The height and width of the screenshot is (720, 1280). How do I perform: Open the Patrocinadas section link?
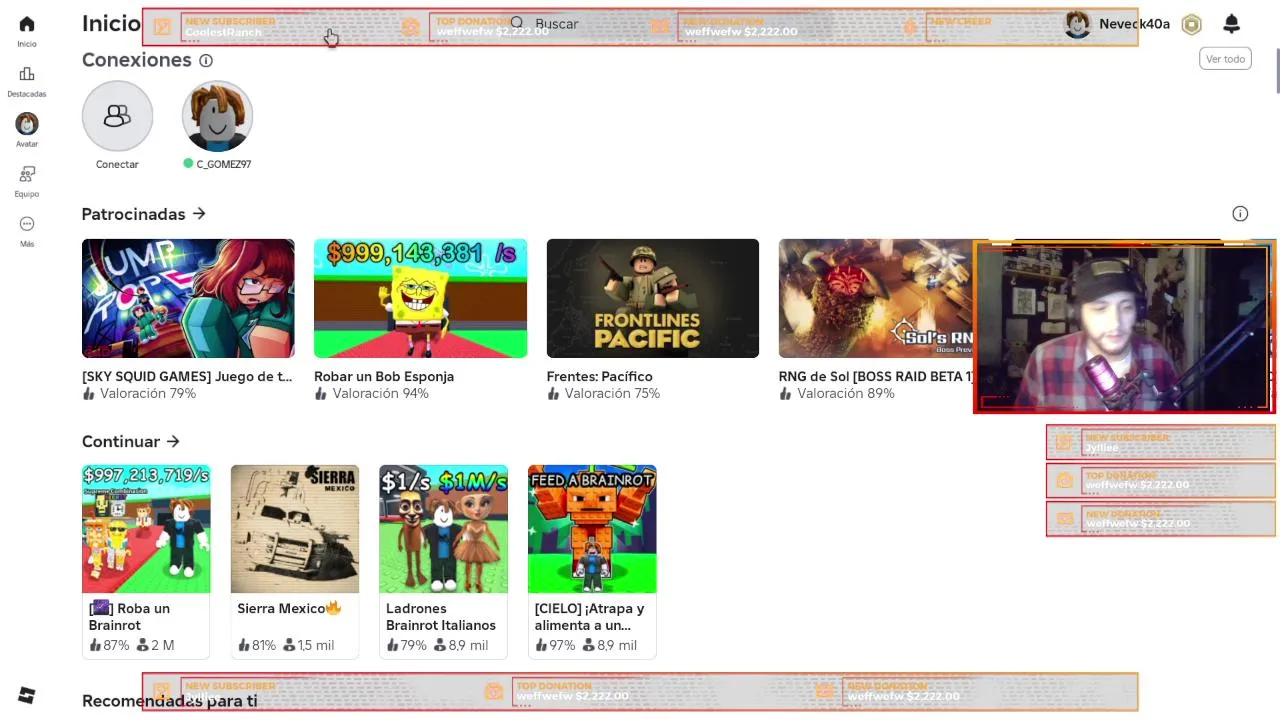(x=143, y=214)
